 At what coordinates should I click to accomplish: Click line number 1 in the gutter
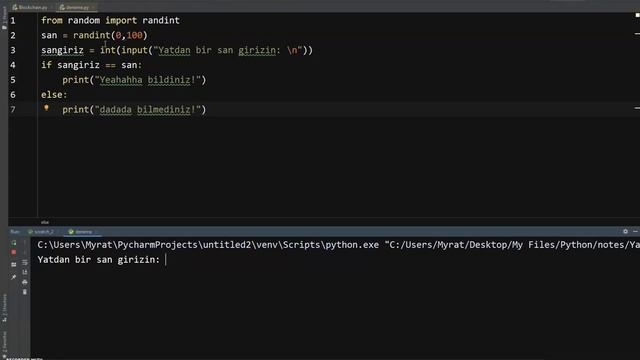13,20
